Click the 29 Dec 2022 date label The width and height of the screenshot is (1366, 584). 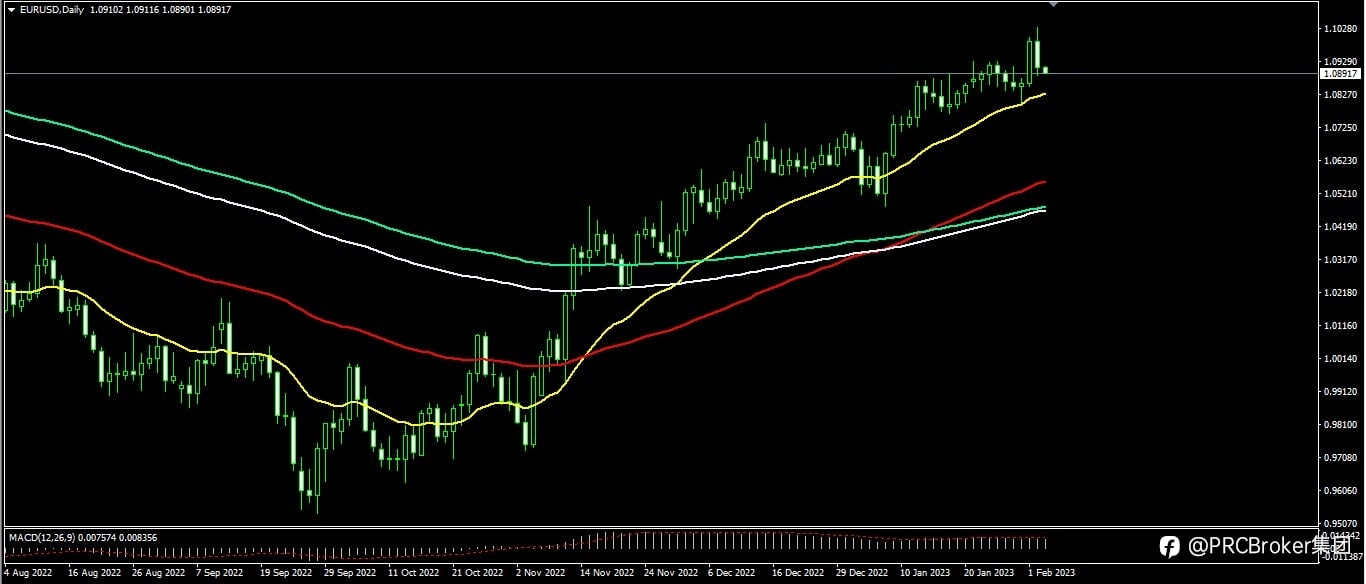coord(862,573)
